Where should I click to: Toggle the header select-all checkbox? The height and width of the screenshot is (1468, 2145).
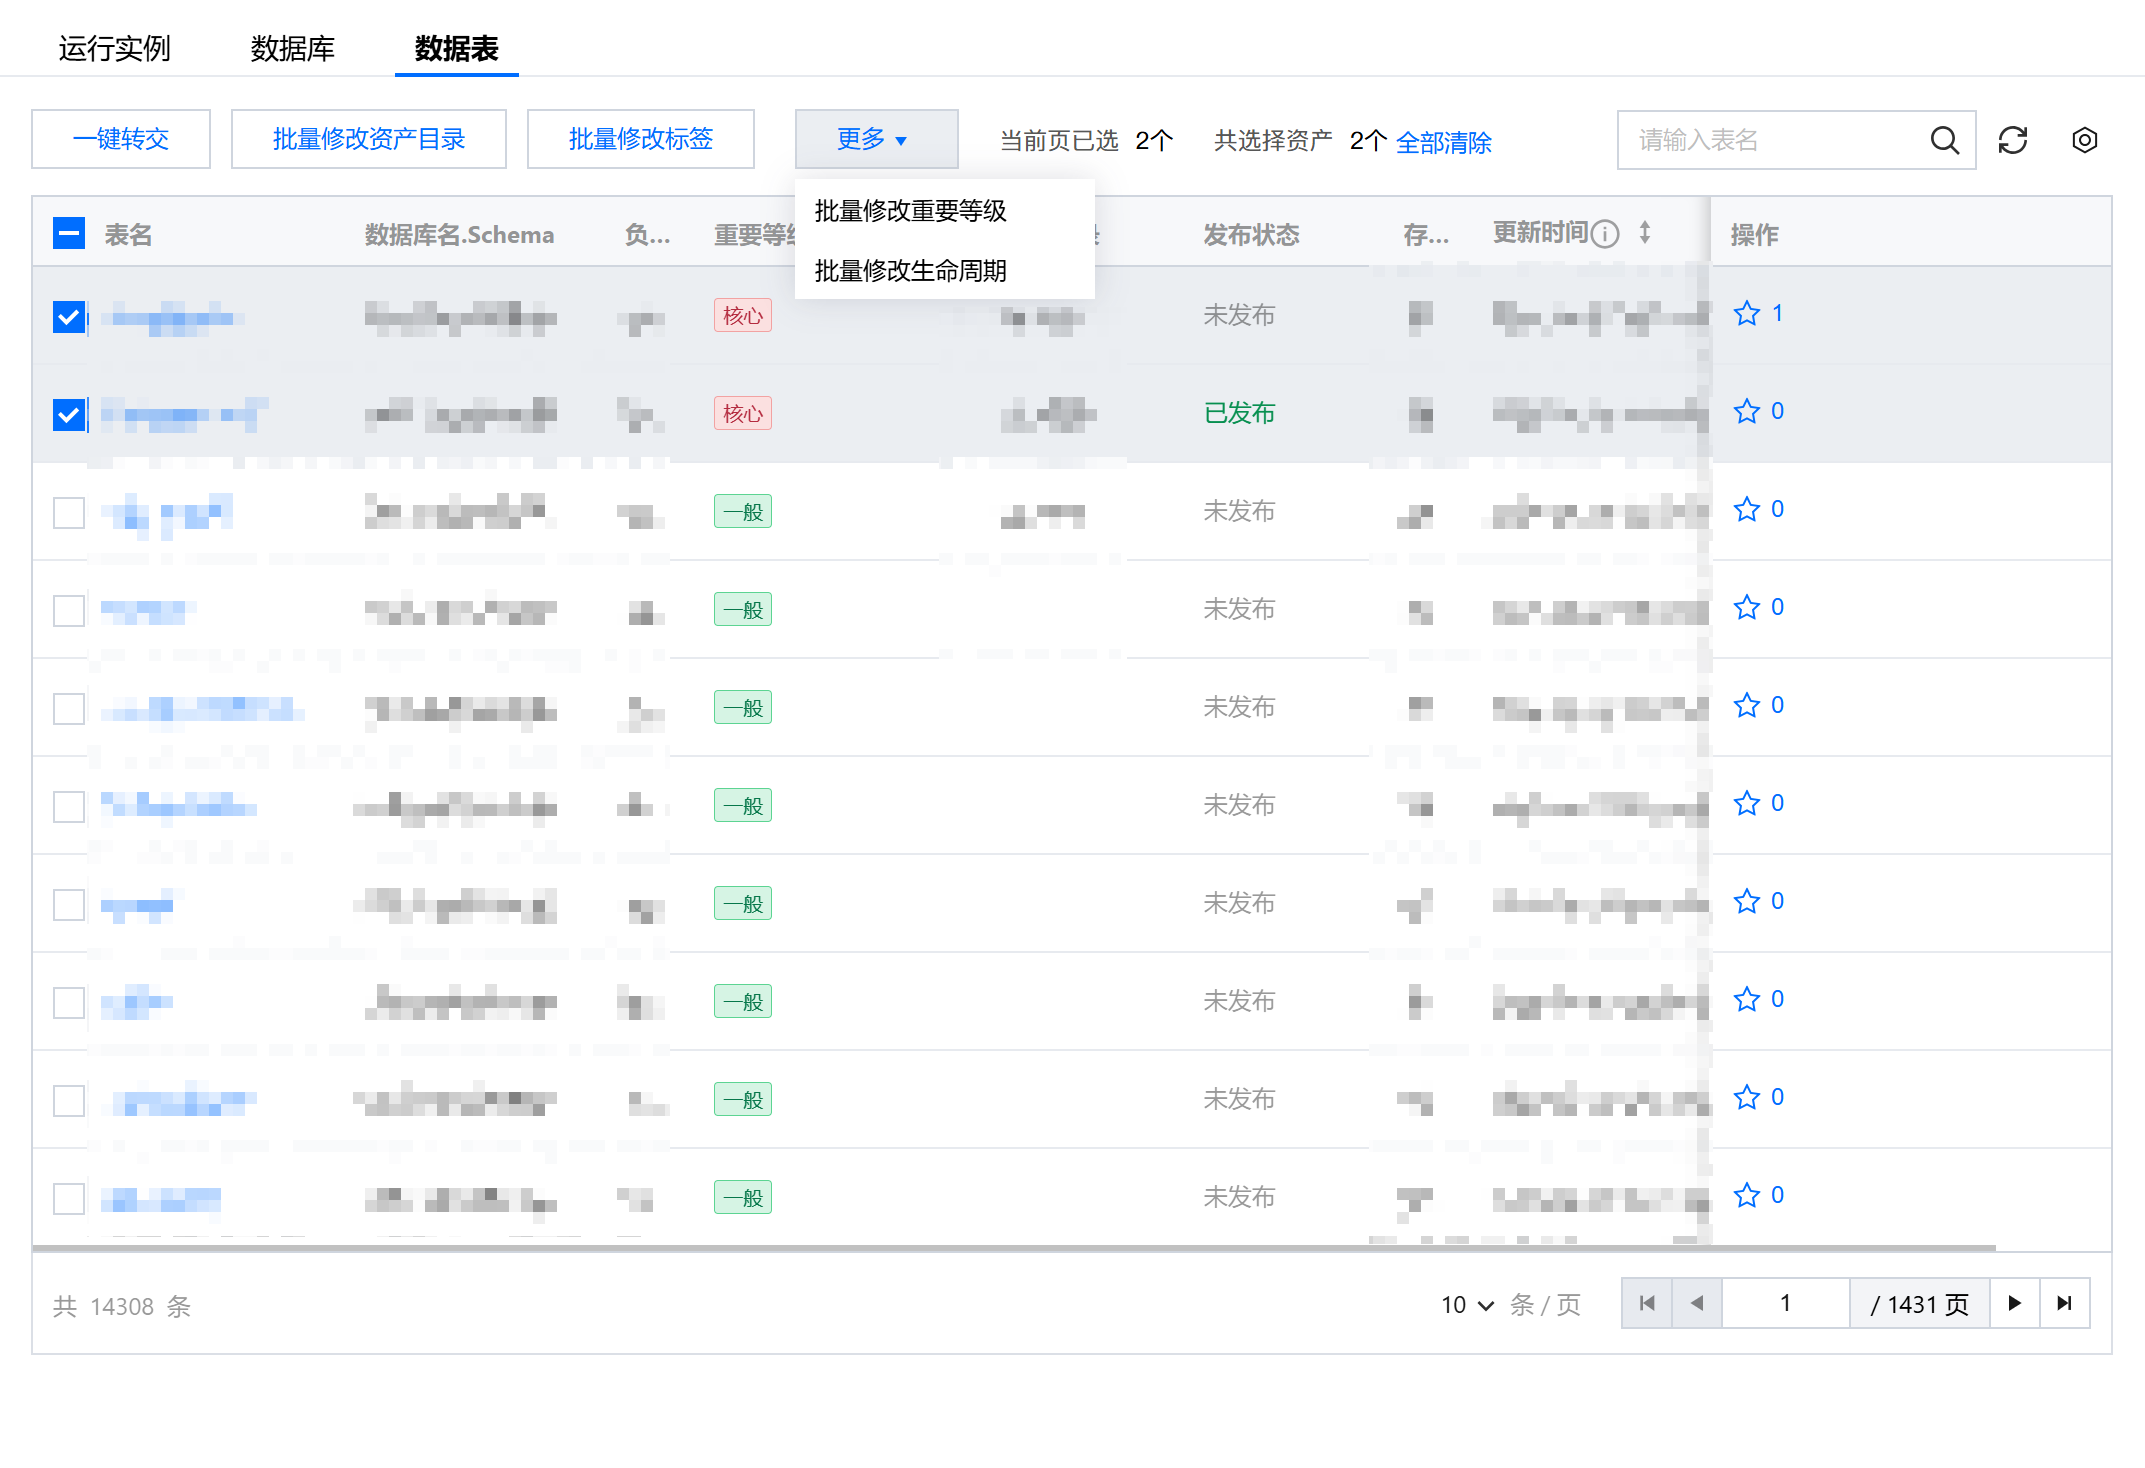click(x=69, y=234)
